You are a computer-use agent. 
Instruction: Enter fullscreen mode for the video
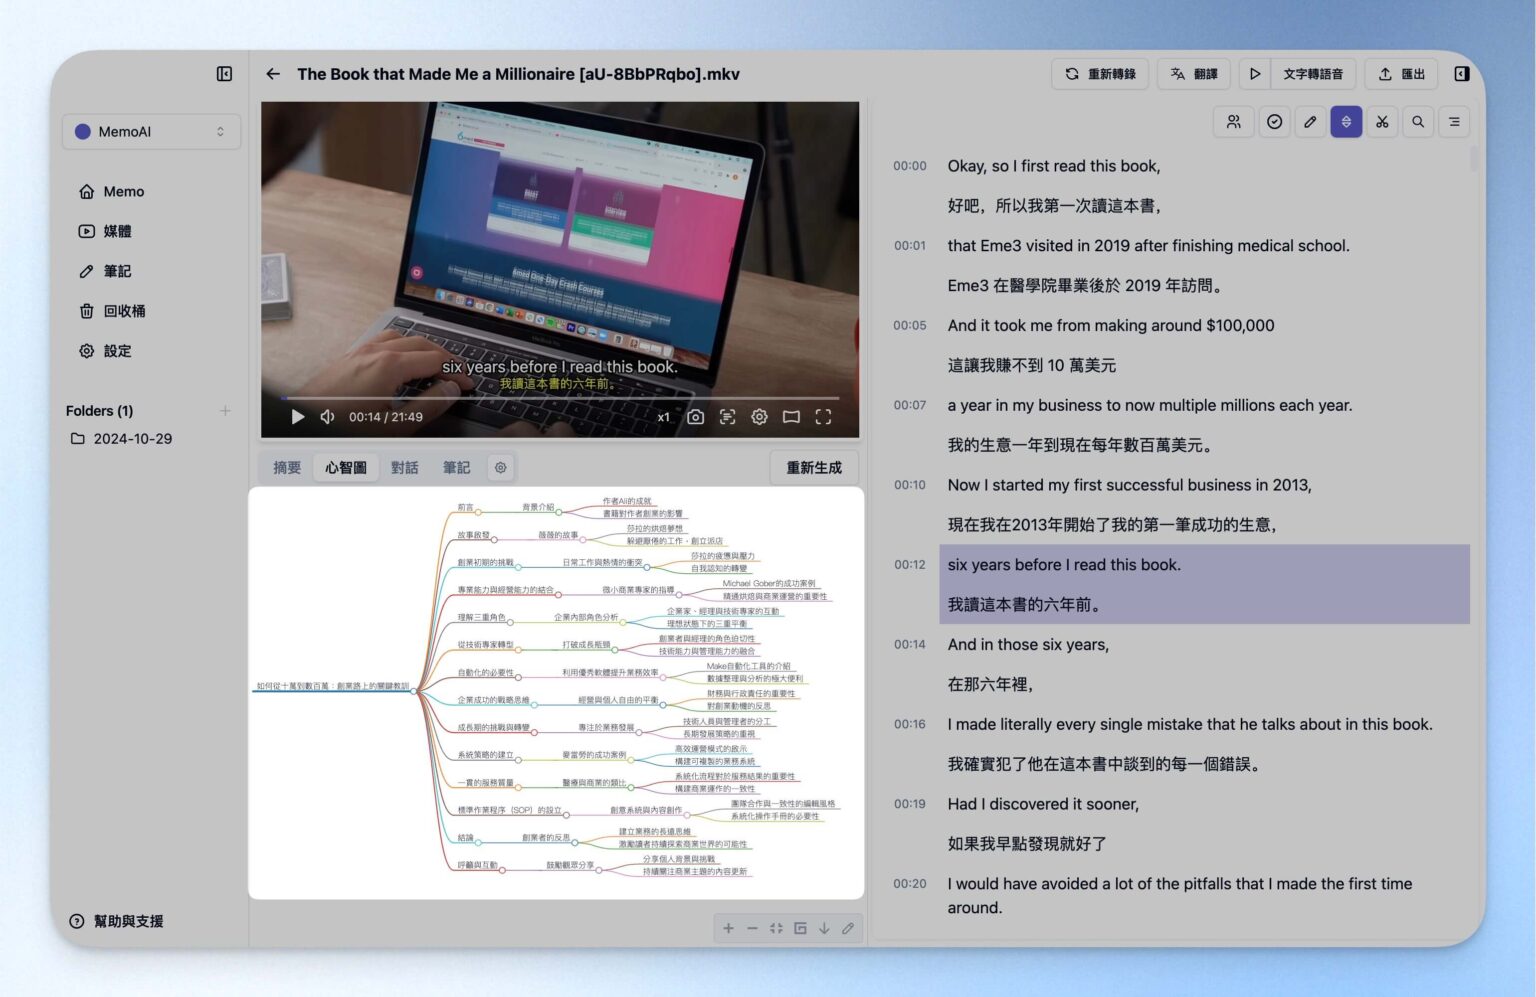pos(823,417)
